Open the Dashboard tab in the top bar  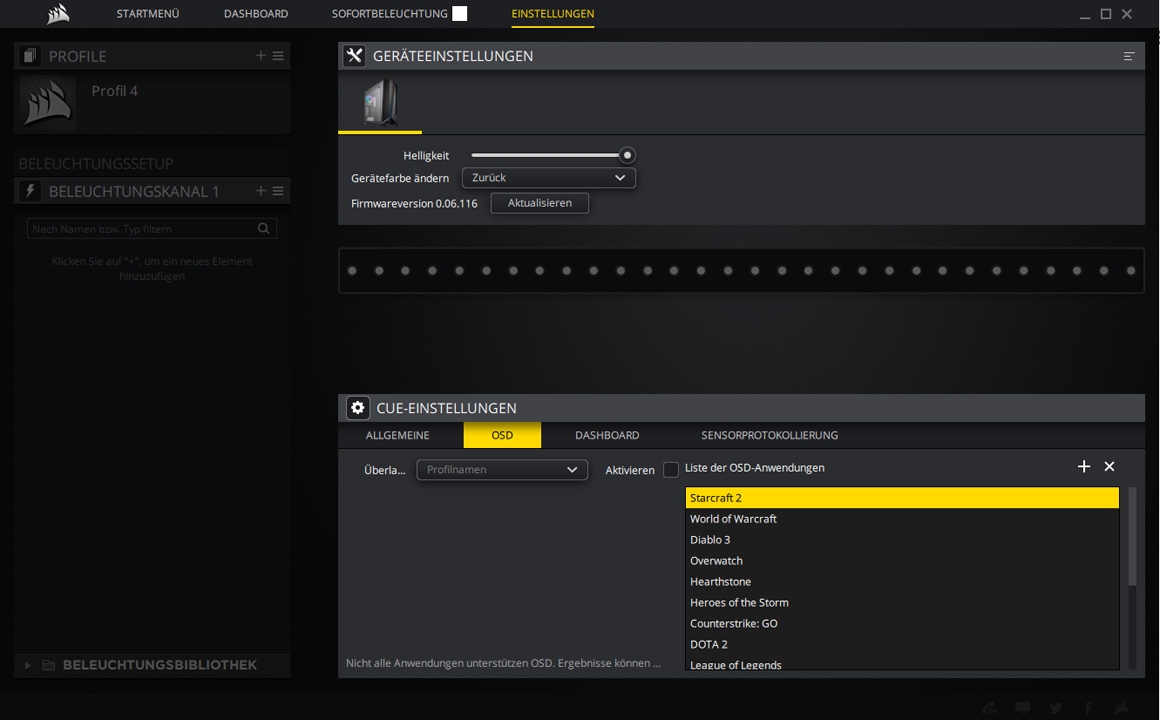[256, 13]
